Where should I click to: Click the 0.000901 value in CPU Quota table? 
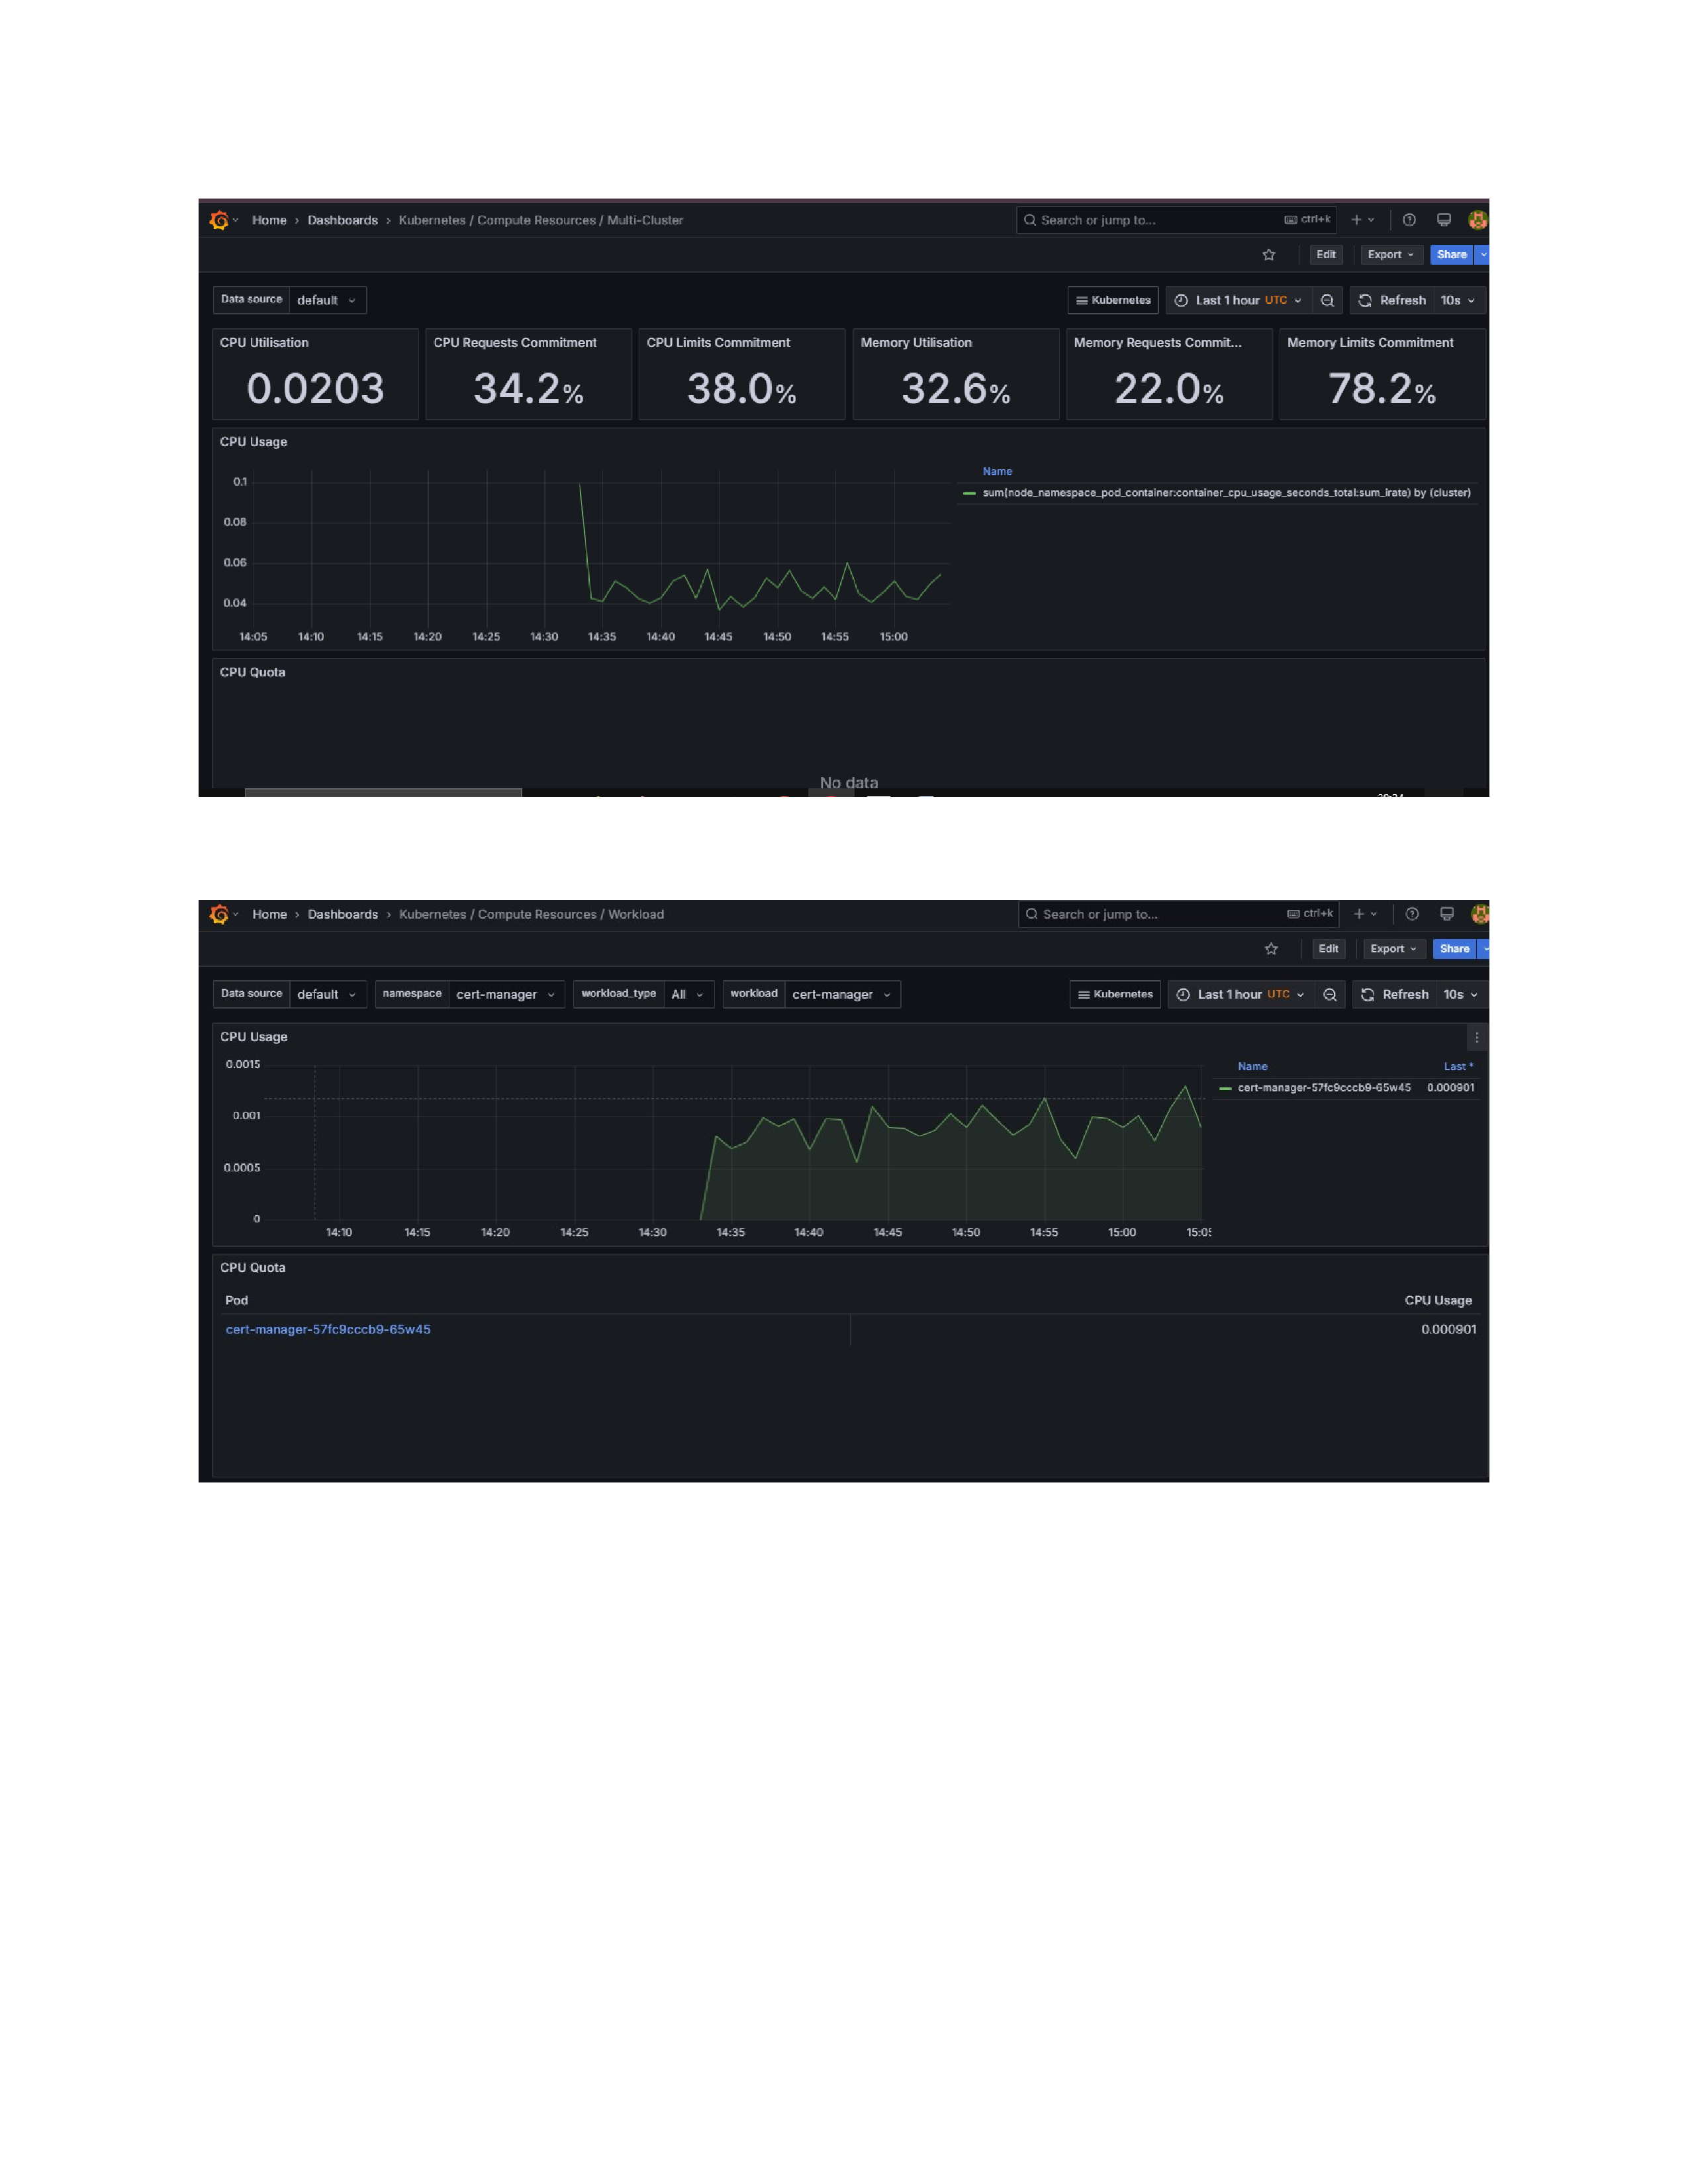point(1448,1329)
